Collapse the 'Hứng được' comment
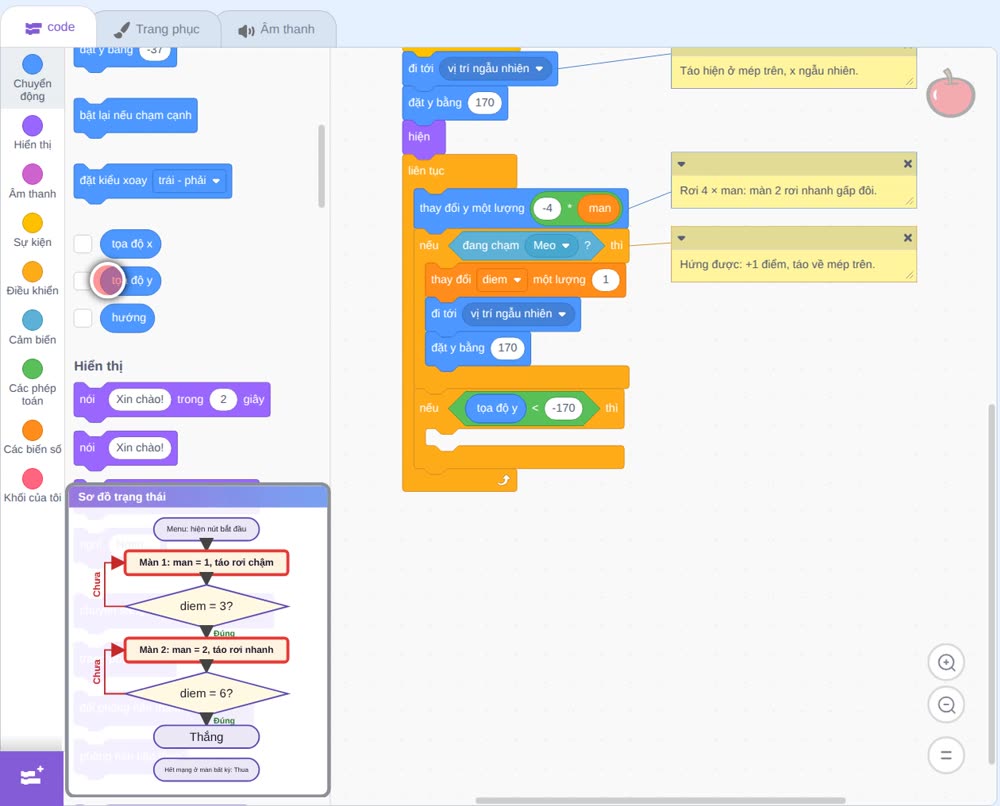The width and height of the screenshot is (1000, 806). pyautogui.click(x=681, y=238)
